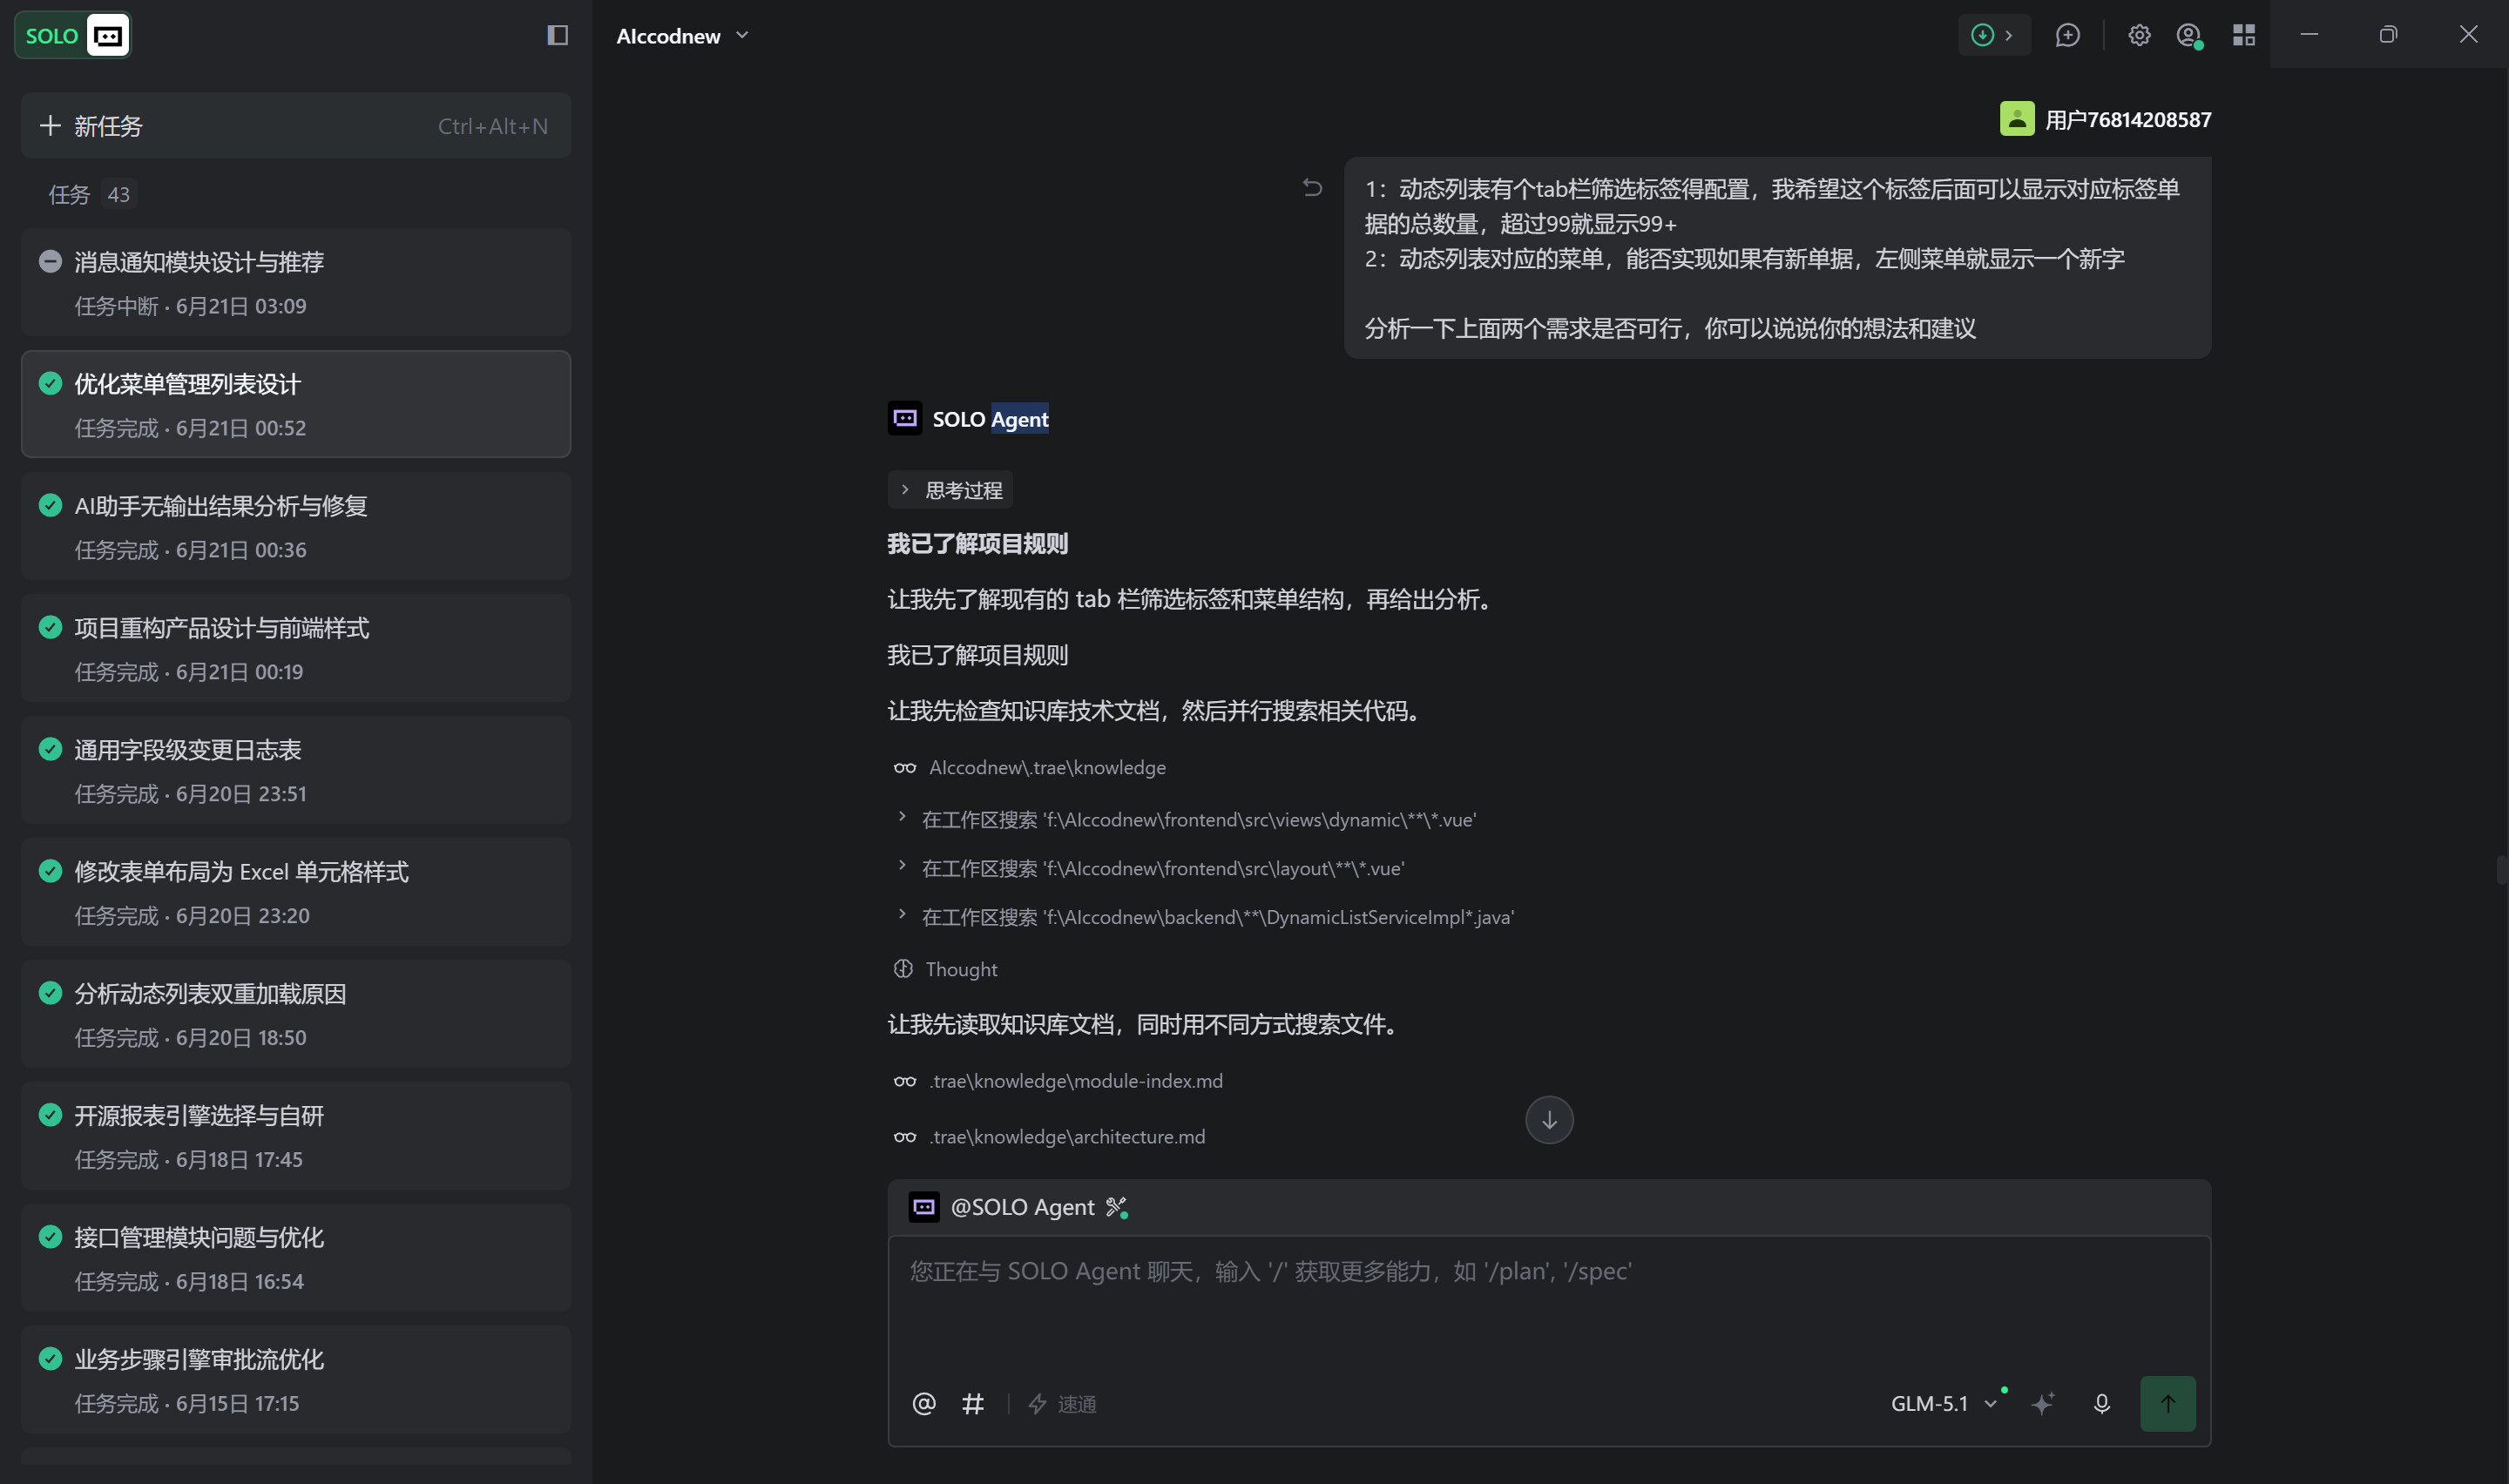
Task: Click the sparkle prompt optimize icon
Action: click(x=2042, y=1404)
